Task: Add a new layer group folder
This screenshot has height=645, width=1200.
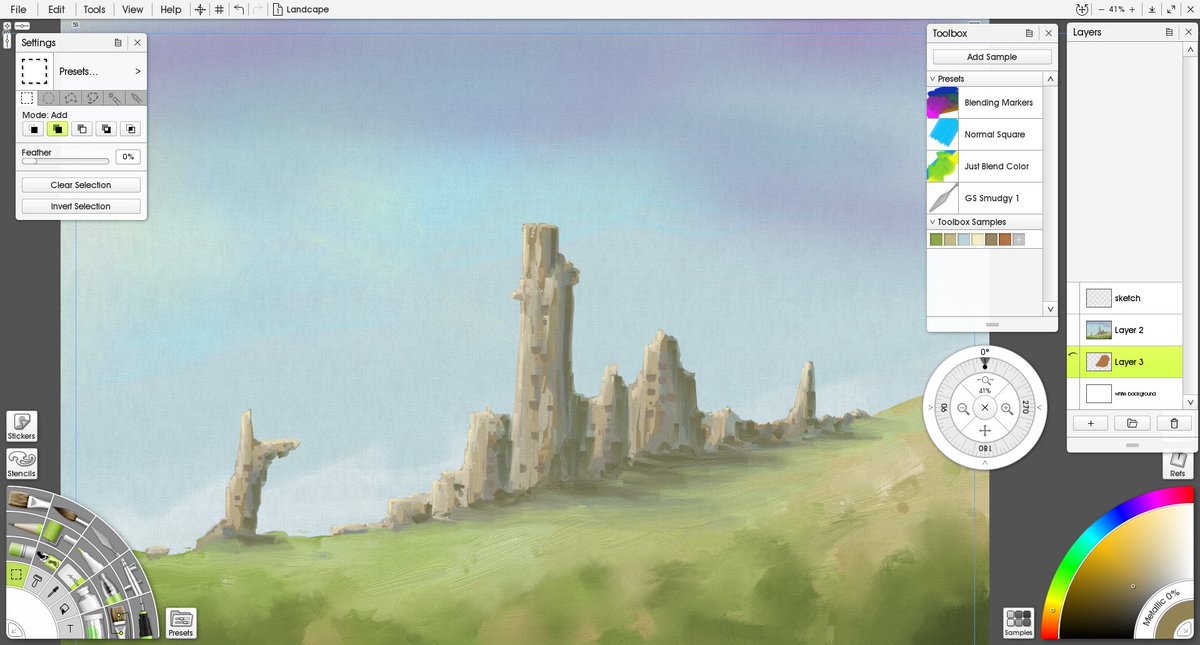Action: (x=1132, y=423)
